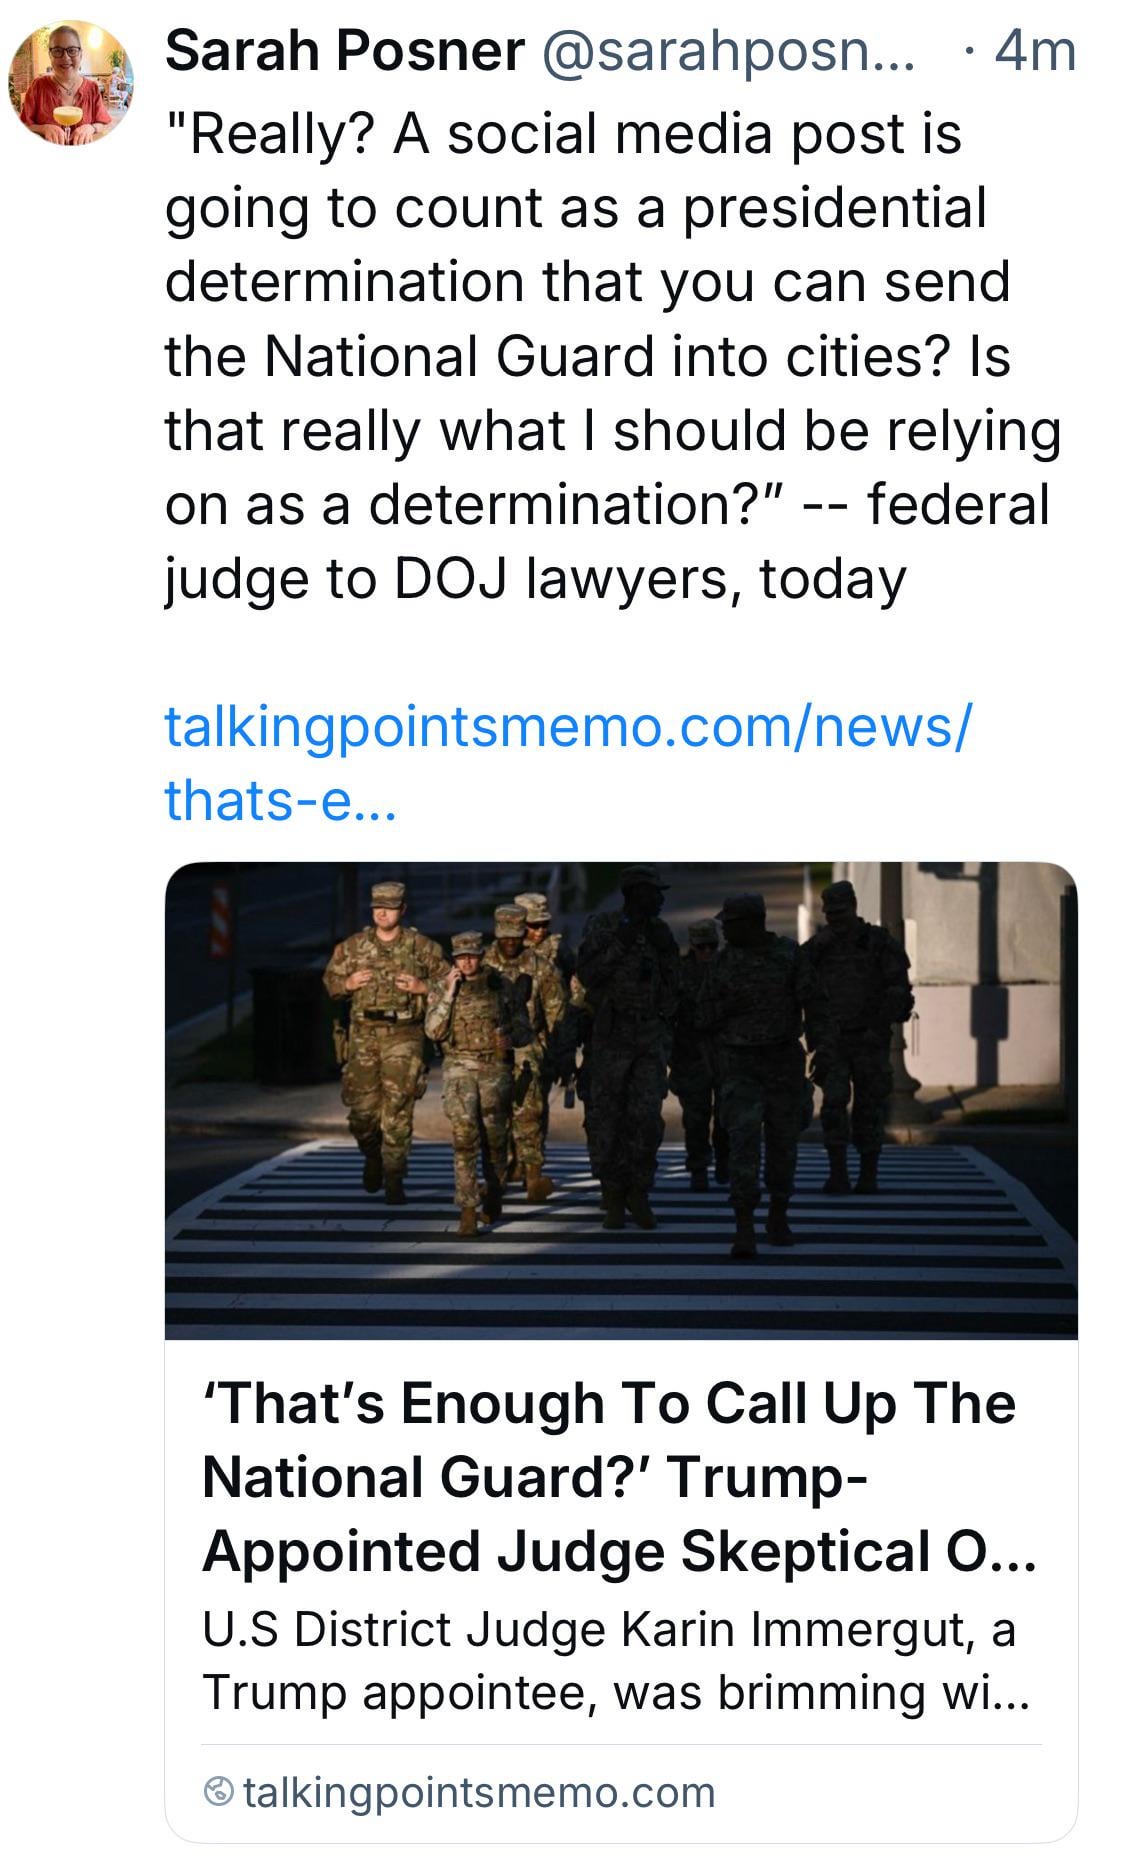Tap 'judge to DOJ lawyers, today' text
This screenshot has width=1124, height=1859.
pyautogui.click(x=536, y=579)
